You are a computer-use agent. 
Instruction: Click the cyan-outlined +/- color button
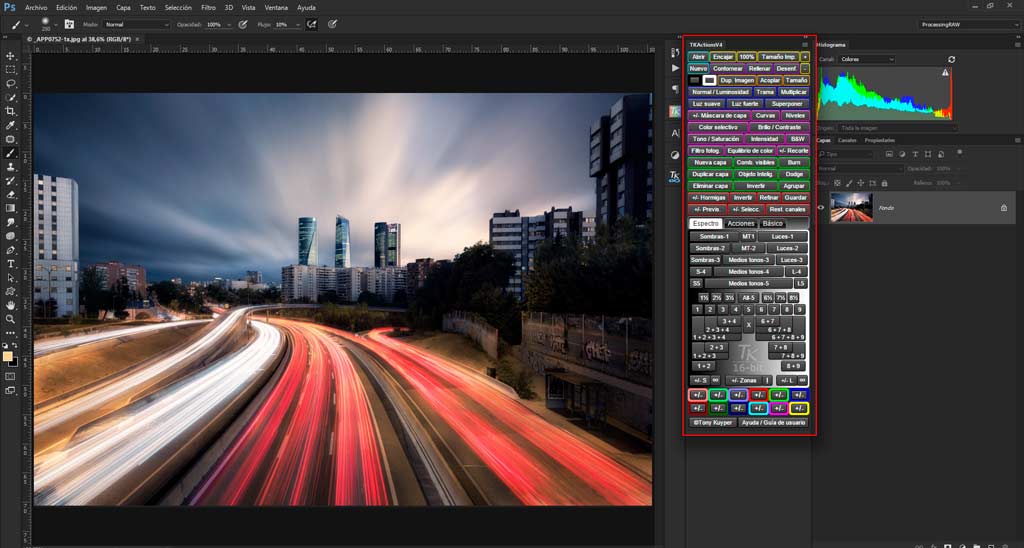click(758, 408)
